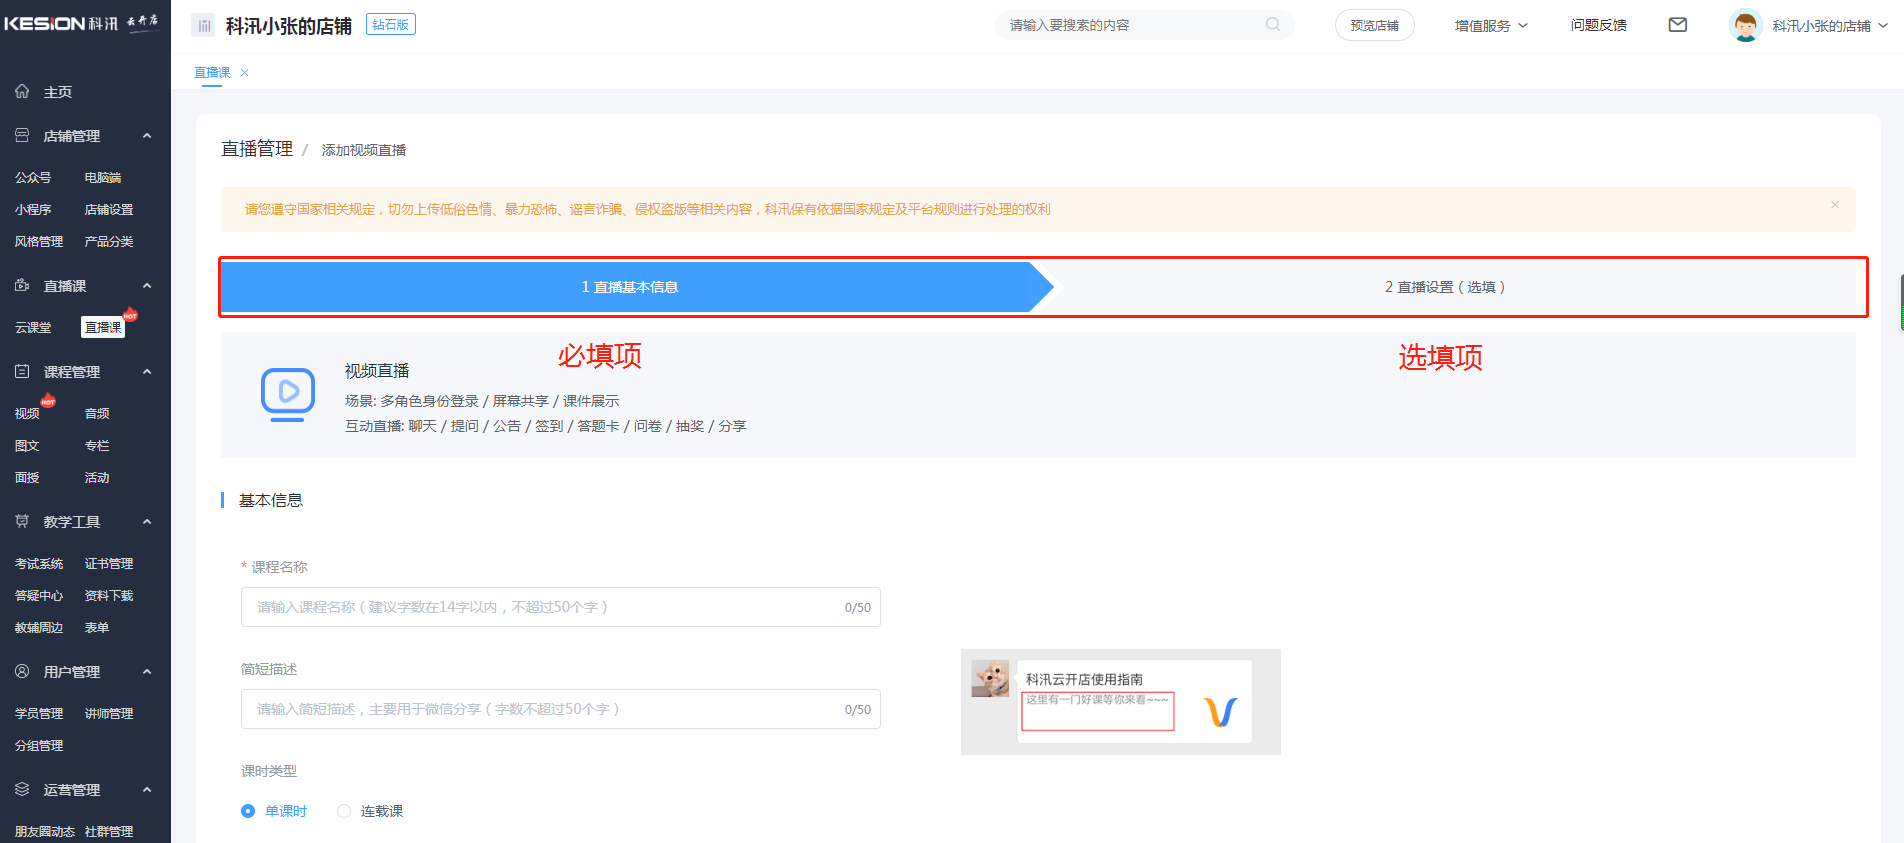
Task: Open 公众号 in the sidebar
Action: click(33, 177)
